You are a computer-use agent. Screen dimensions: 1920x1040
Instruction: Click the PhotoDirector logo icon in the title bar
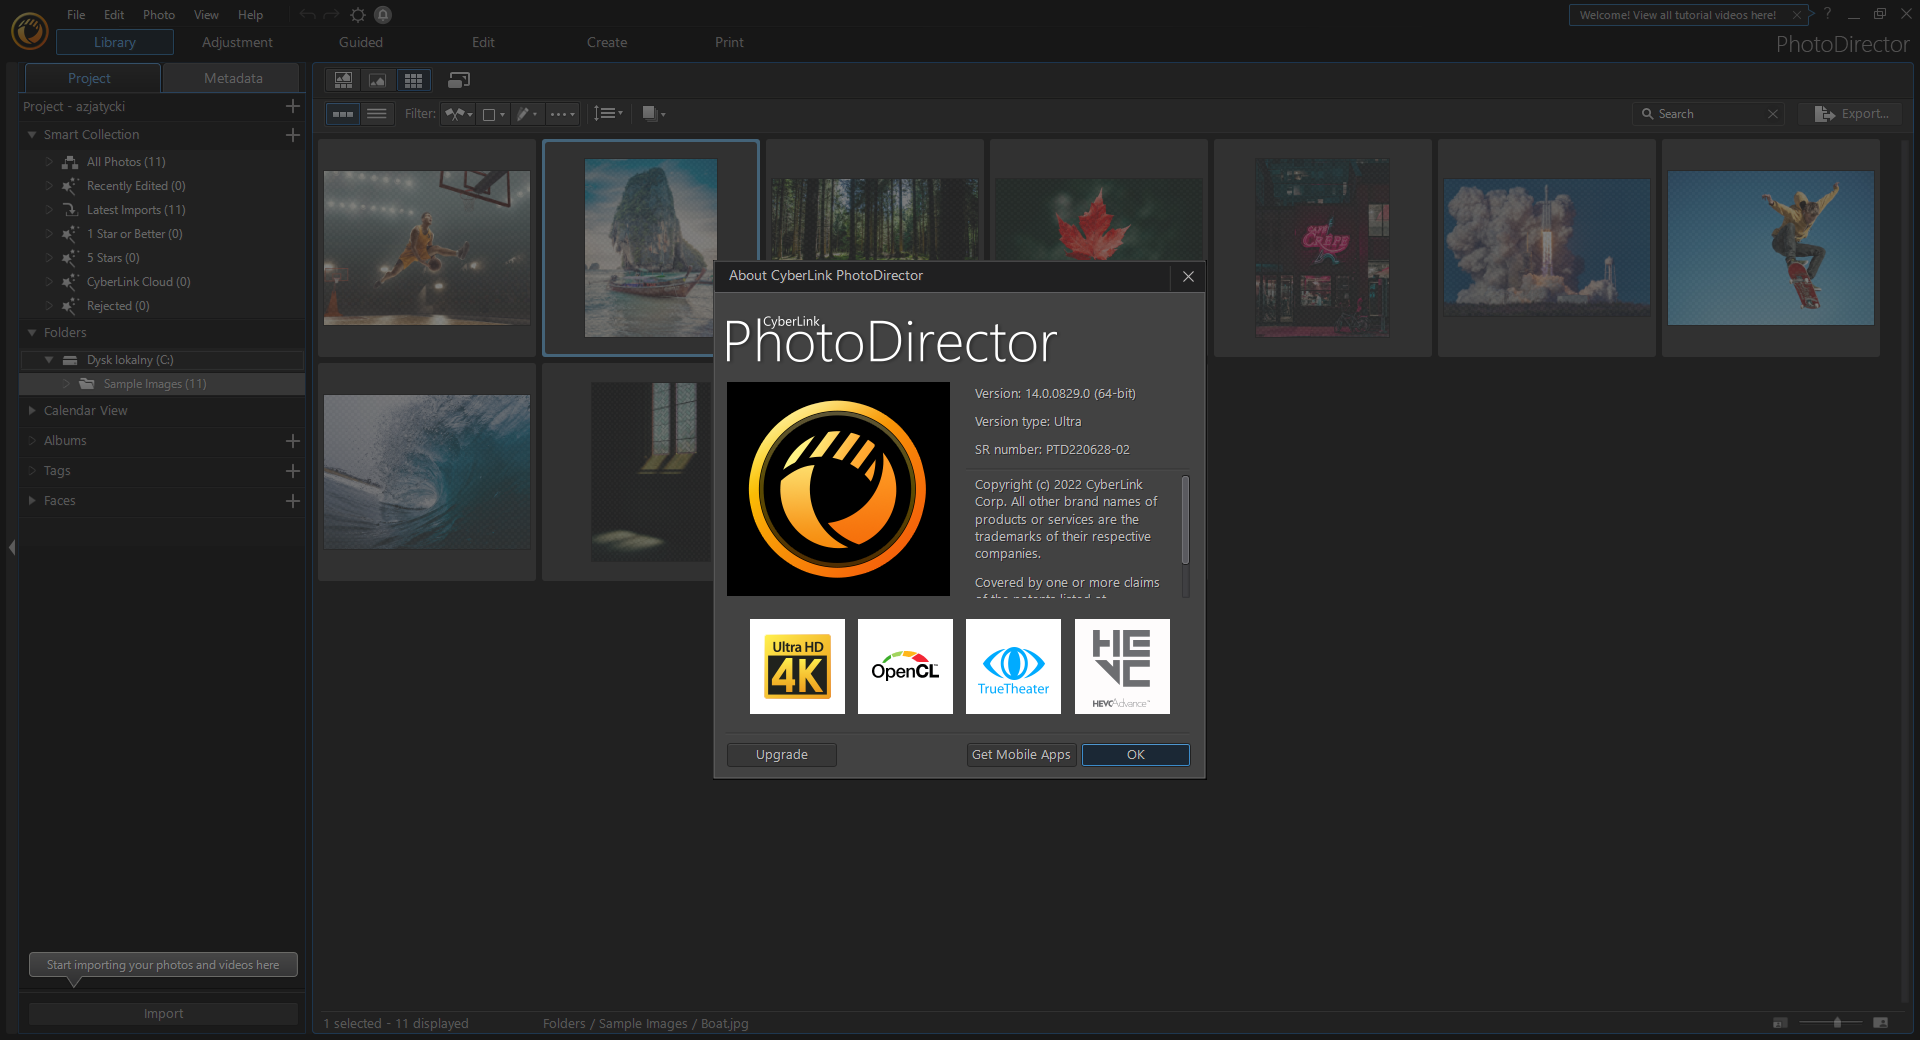click(x=29, y=31)
